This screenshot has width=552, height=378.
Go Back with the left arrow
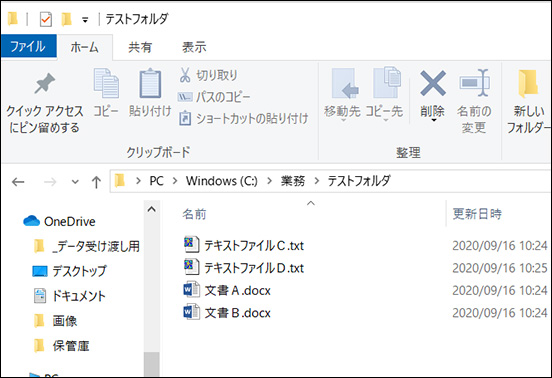[x=18, y=182]
